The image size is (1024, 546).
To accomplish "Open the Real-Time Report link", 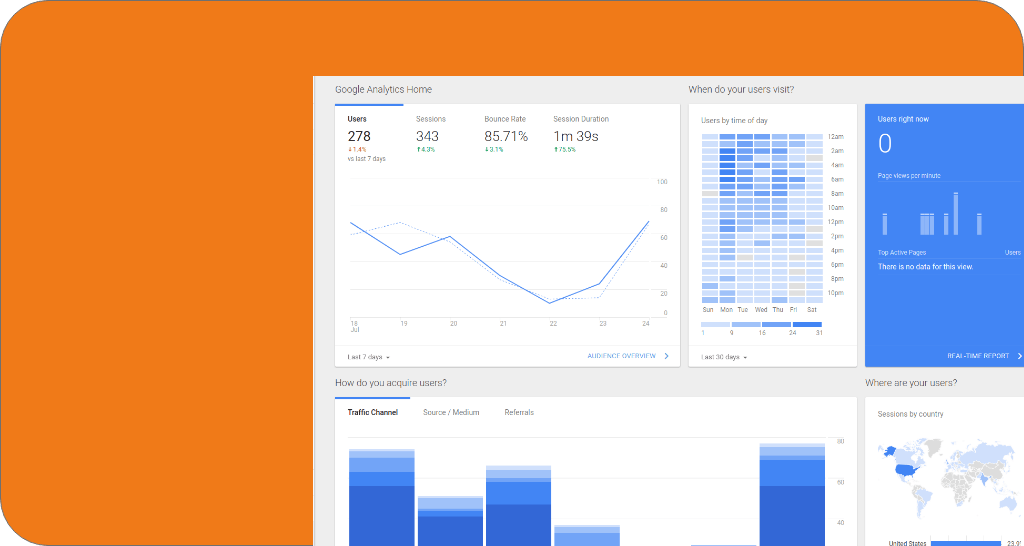I will (x=977, y=356).
